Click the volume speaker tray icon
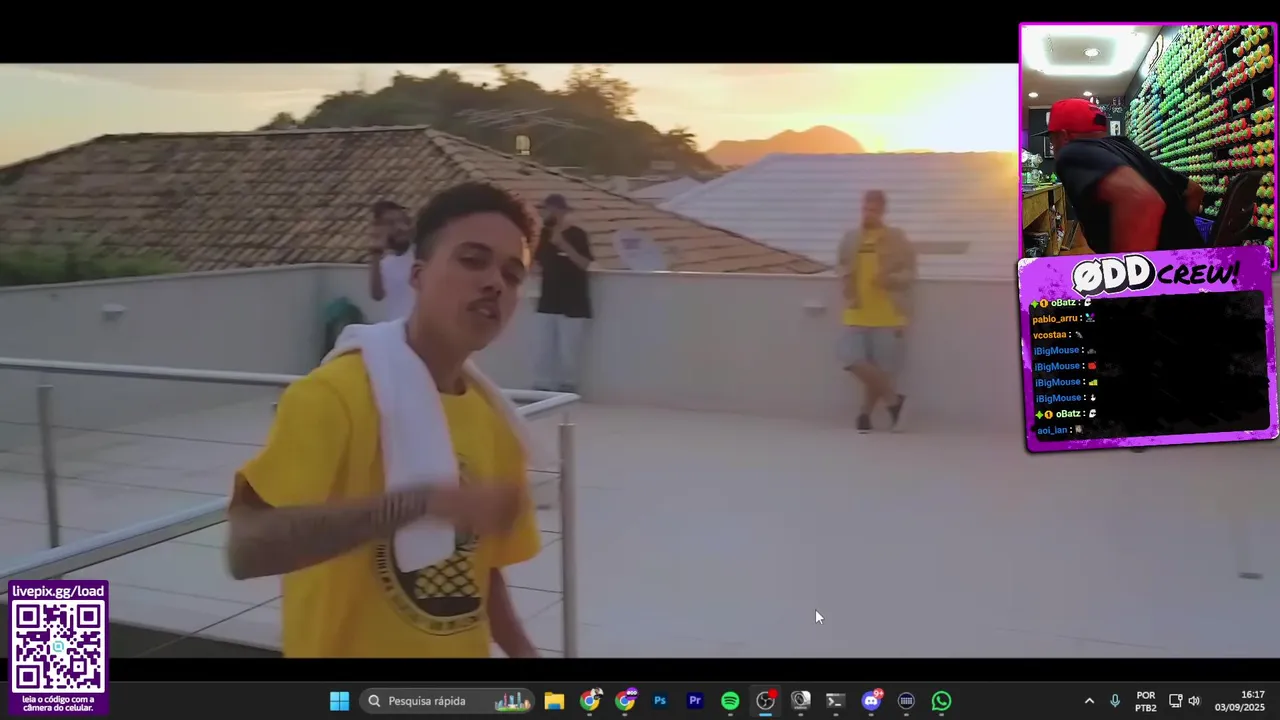Viewport: 1280px width, 720px height. tap(1194, 701)
